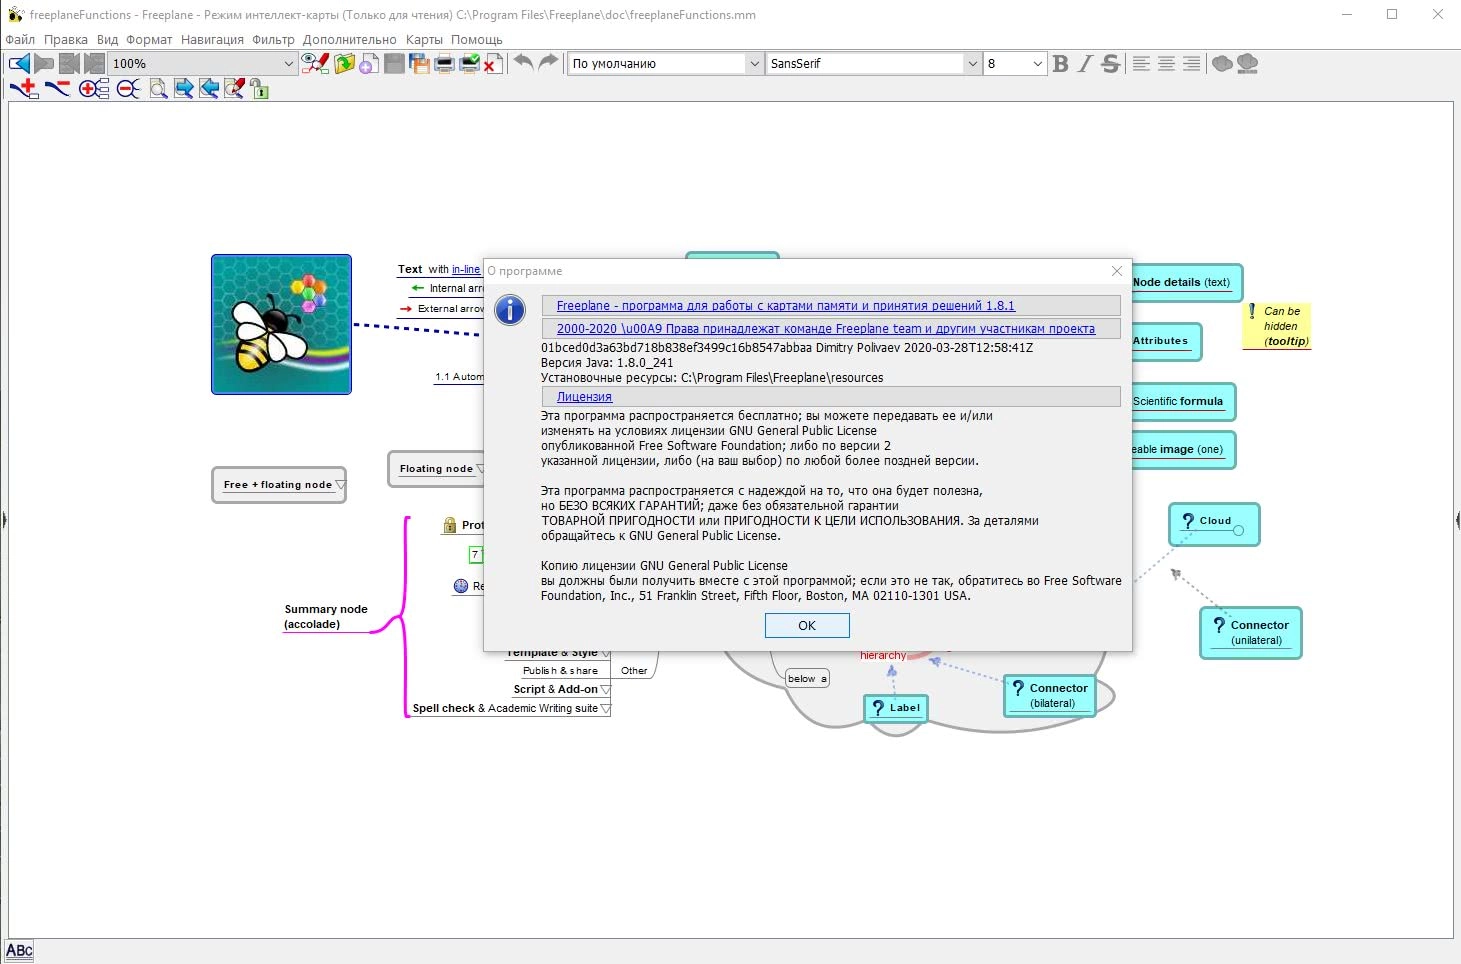Click the cloud with color bar icon
Image resolution: width=1461 pixels, height=964 pixels.
pos(1247,63)
